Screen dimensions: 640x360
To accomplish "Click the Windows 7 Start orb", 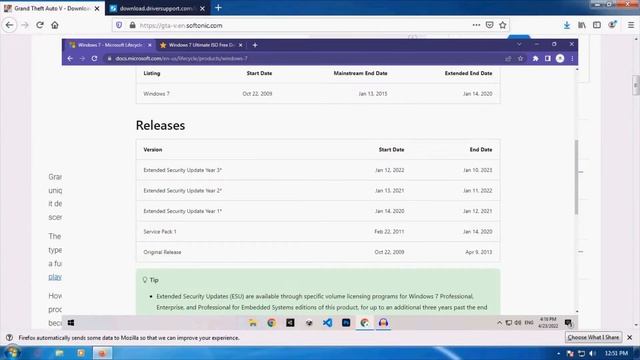I will tap(12, 353).
